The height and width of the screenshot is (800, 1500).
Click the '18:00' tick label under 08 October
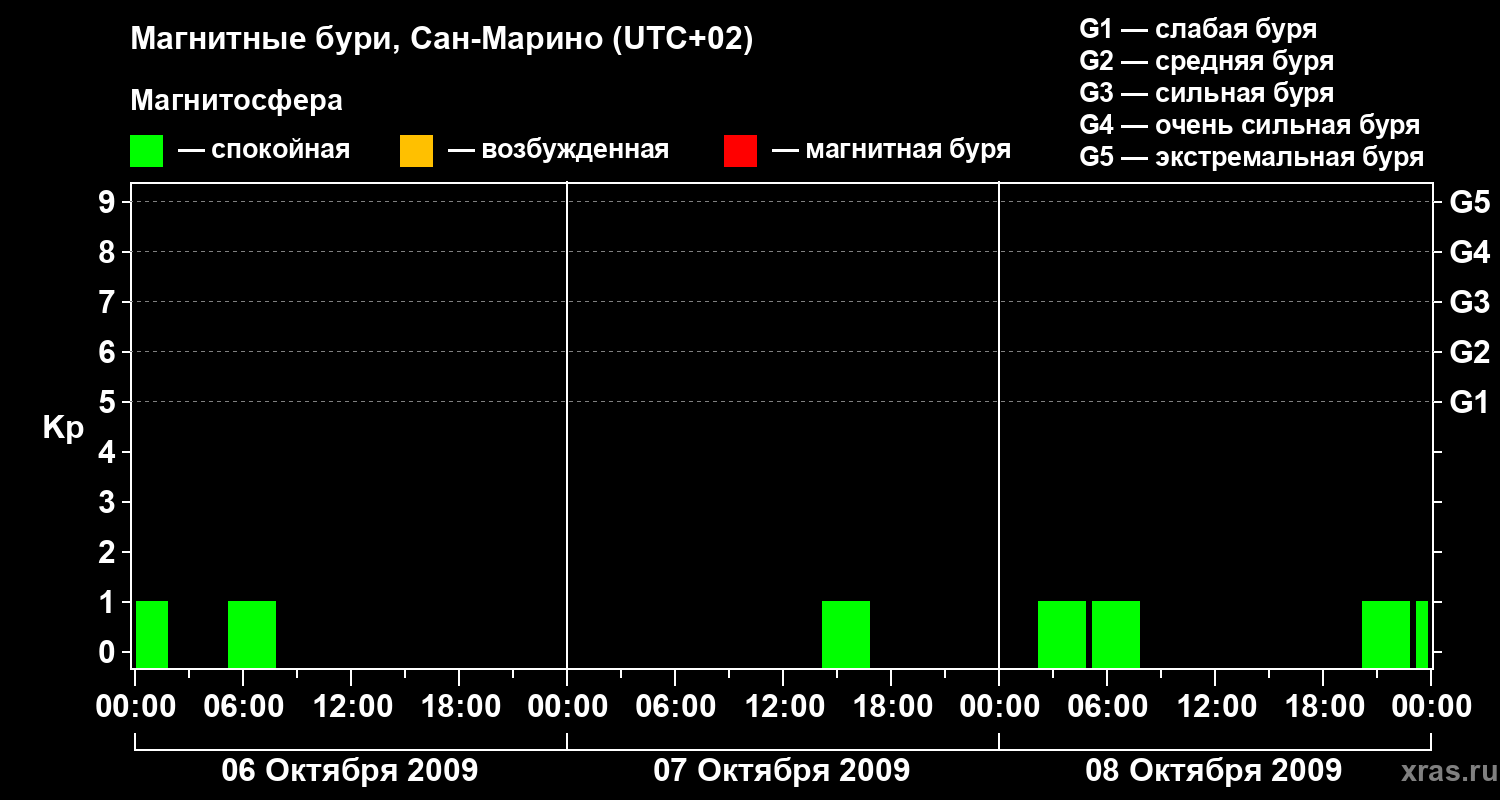pyautogui.click(x=1323, y=707)
